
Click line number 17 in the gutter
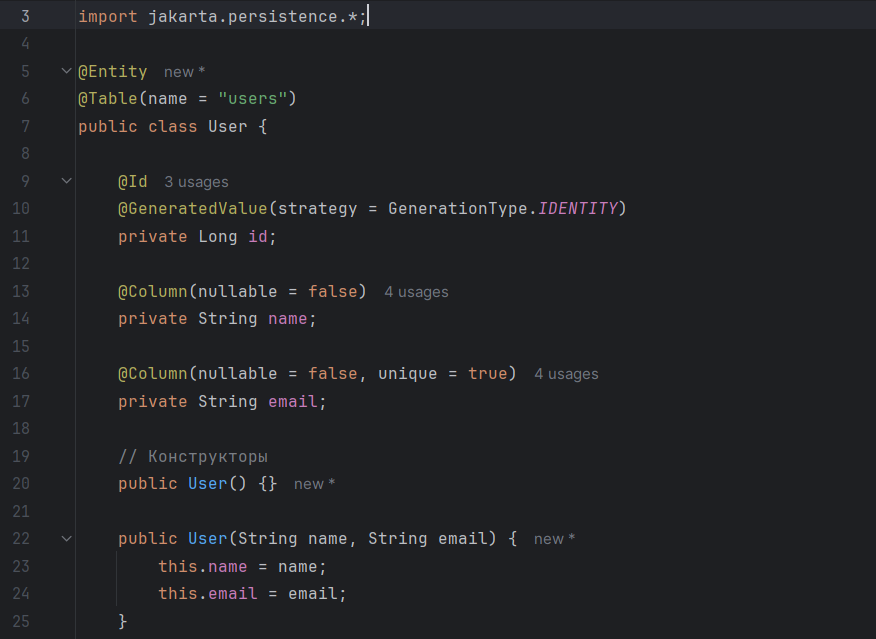click(x=21, y=401)
